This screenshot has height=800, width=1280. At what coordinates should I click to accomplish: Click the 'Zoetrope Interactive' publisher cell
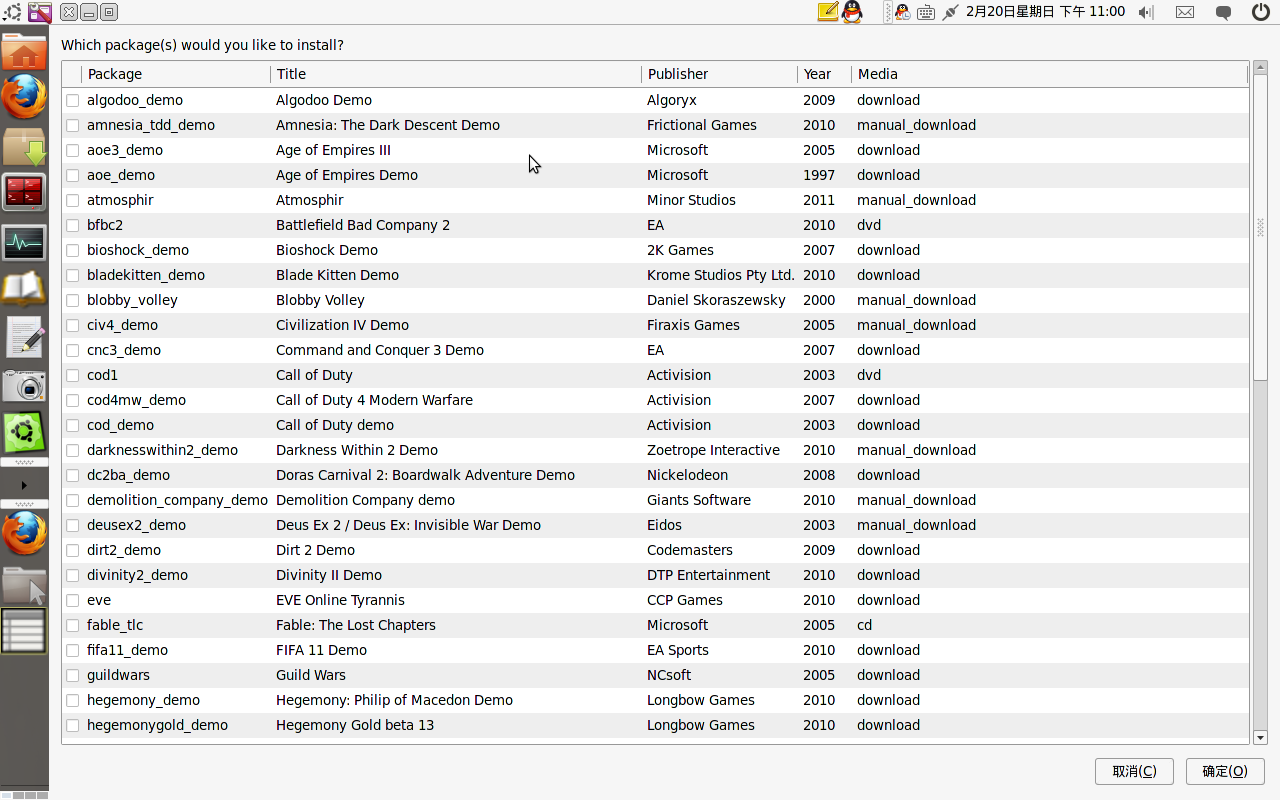713,450
